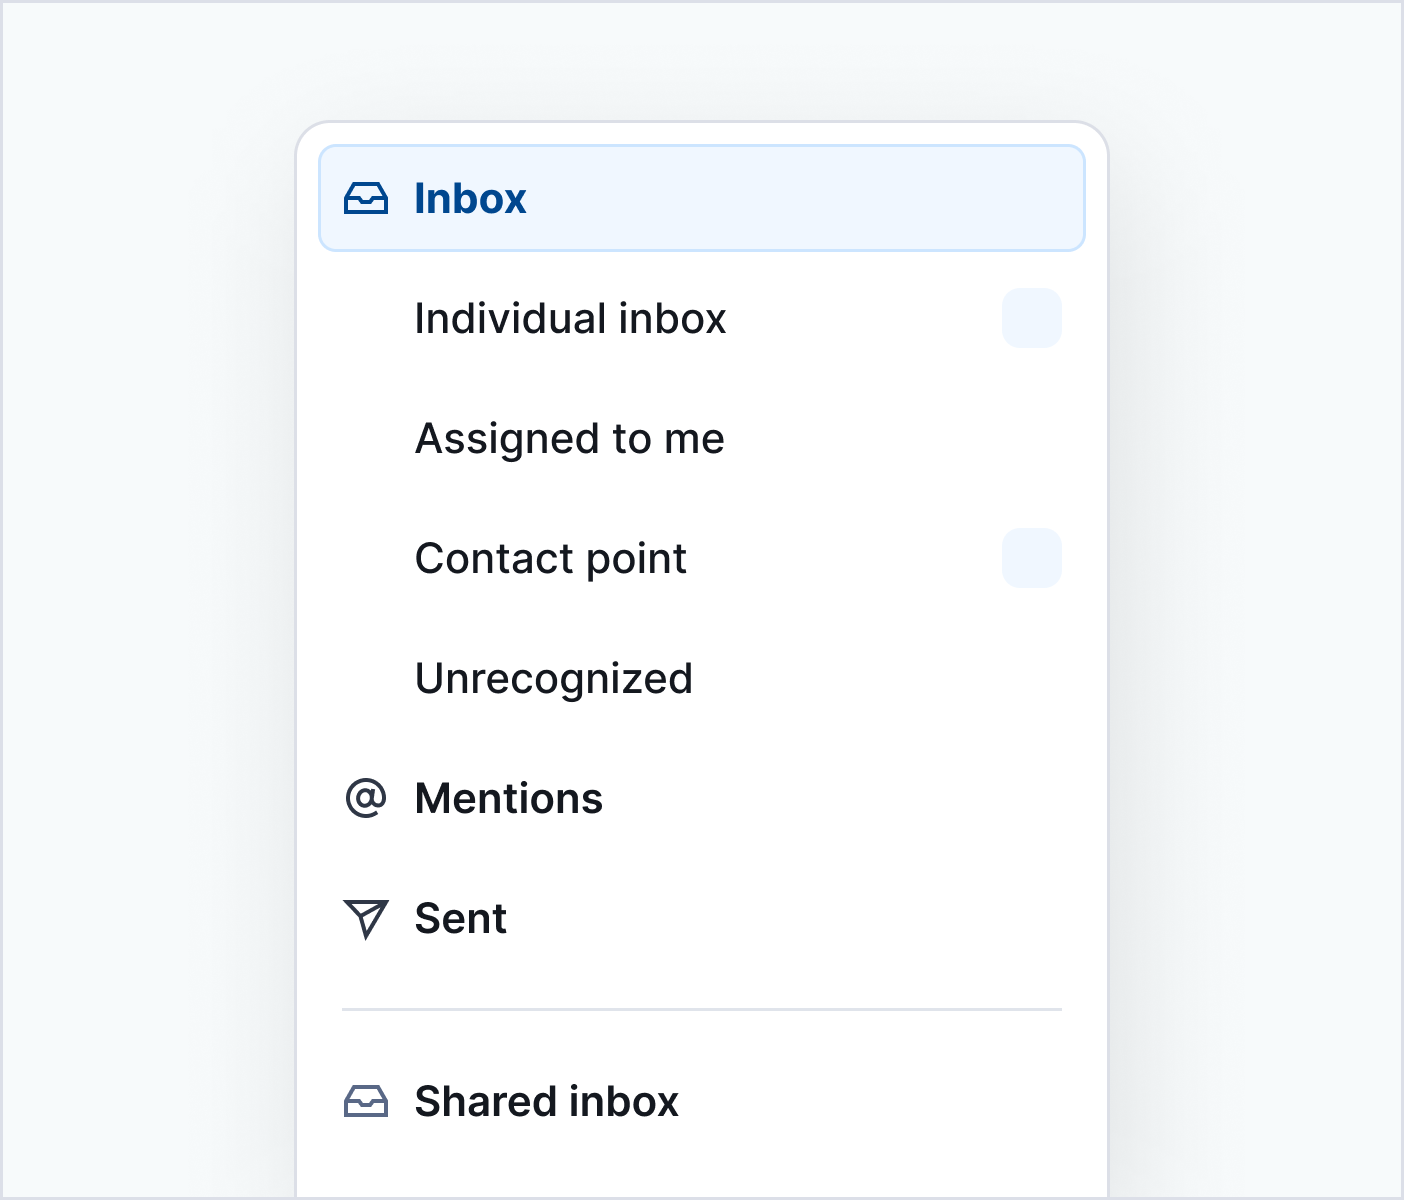
Task: Open the Sent messages section
Action: (x=460, y=919)
